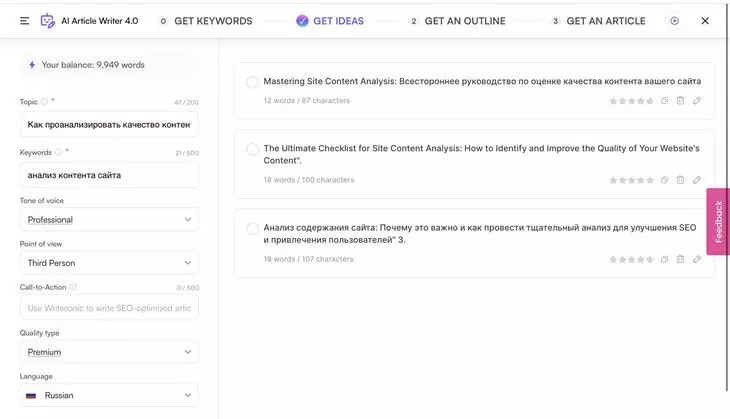Edit the Анализ содержания сайта idea

tap(696, 259)
